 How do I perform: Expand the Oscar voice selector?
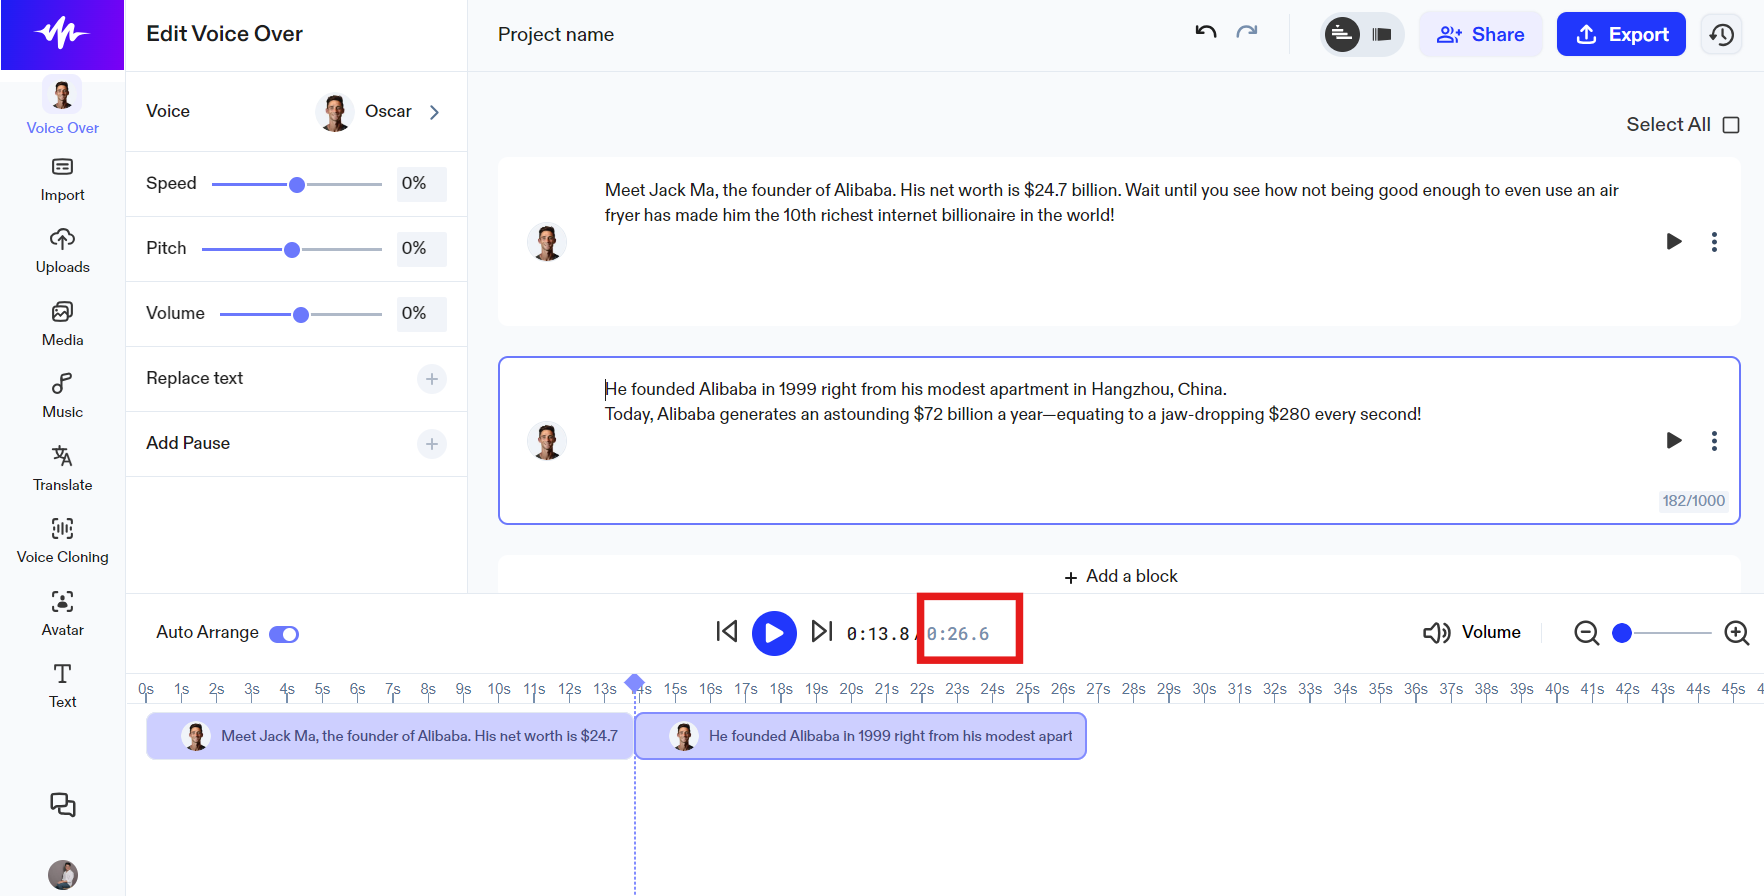click(434, 112)
